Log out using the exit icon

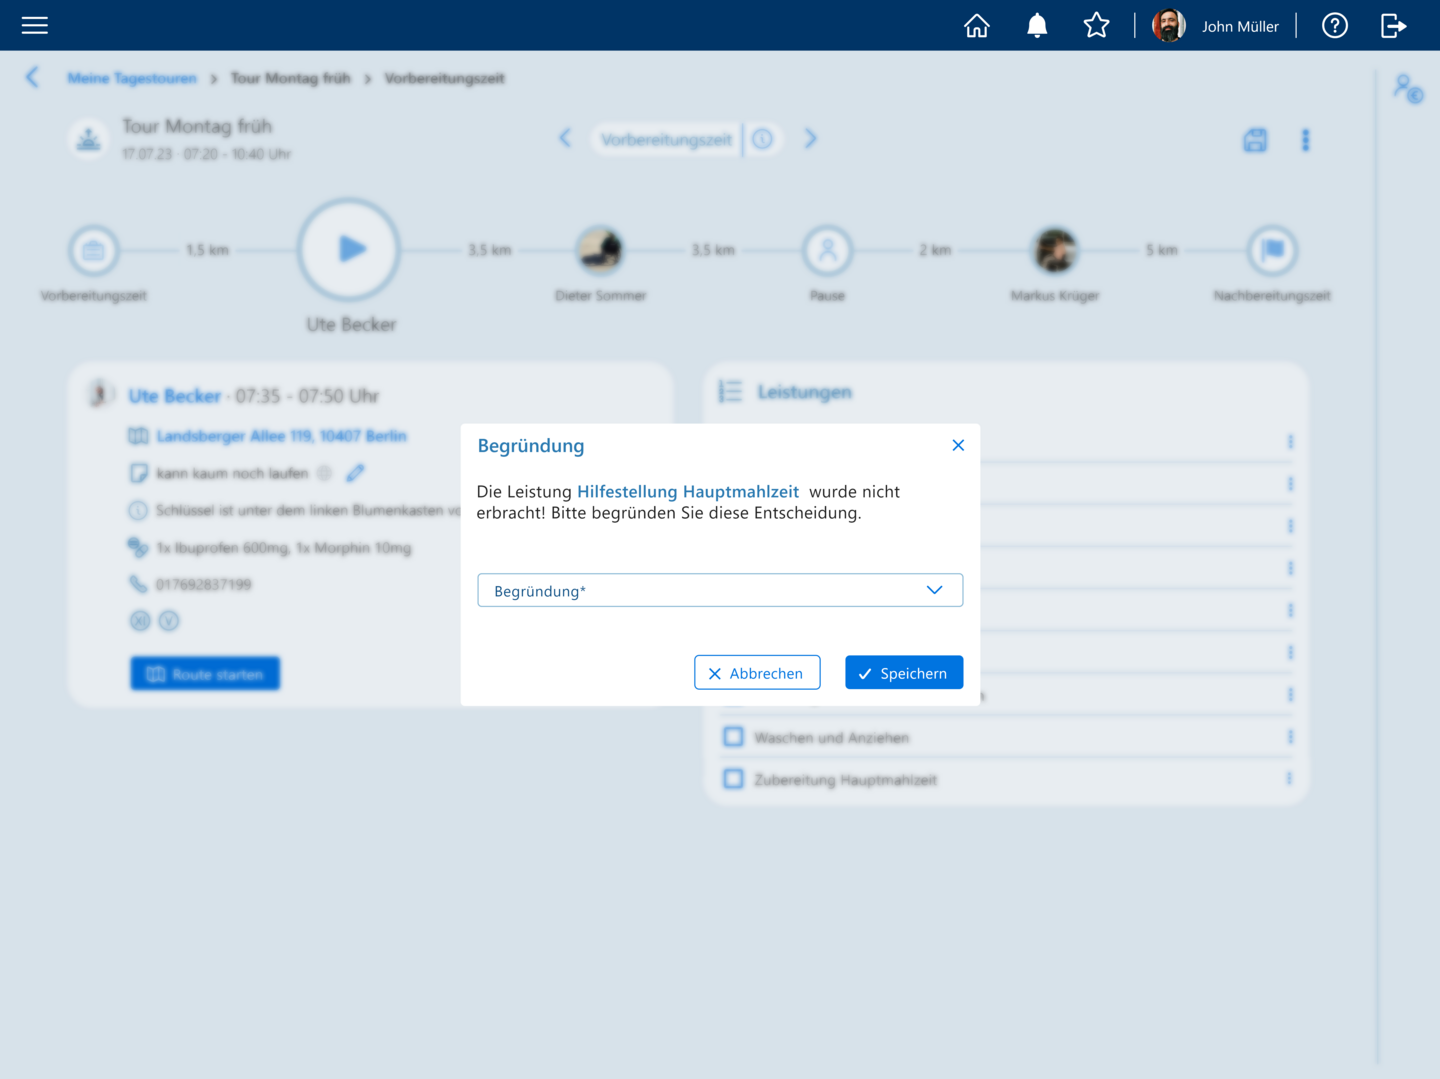1394,26
